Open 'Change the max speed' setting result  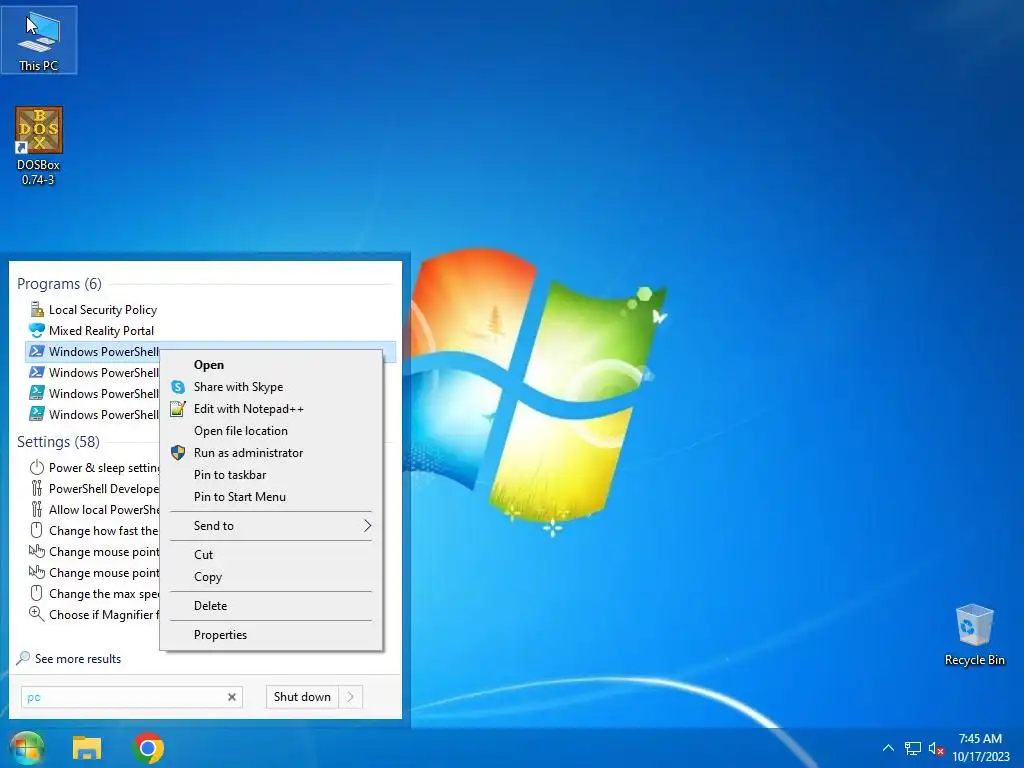(93, 594)
